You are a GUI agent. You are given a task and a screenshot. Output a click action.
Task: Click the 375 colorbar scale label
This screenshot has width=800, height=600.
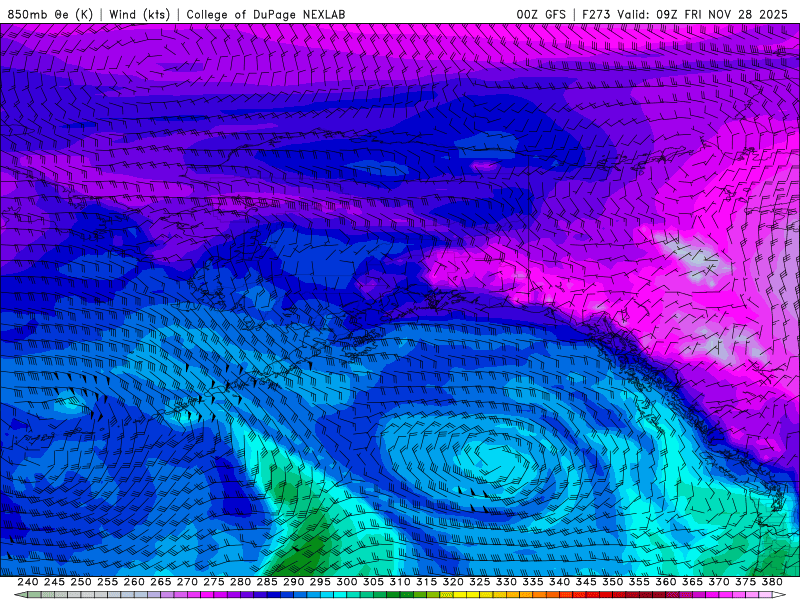pos(745,582)
